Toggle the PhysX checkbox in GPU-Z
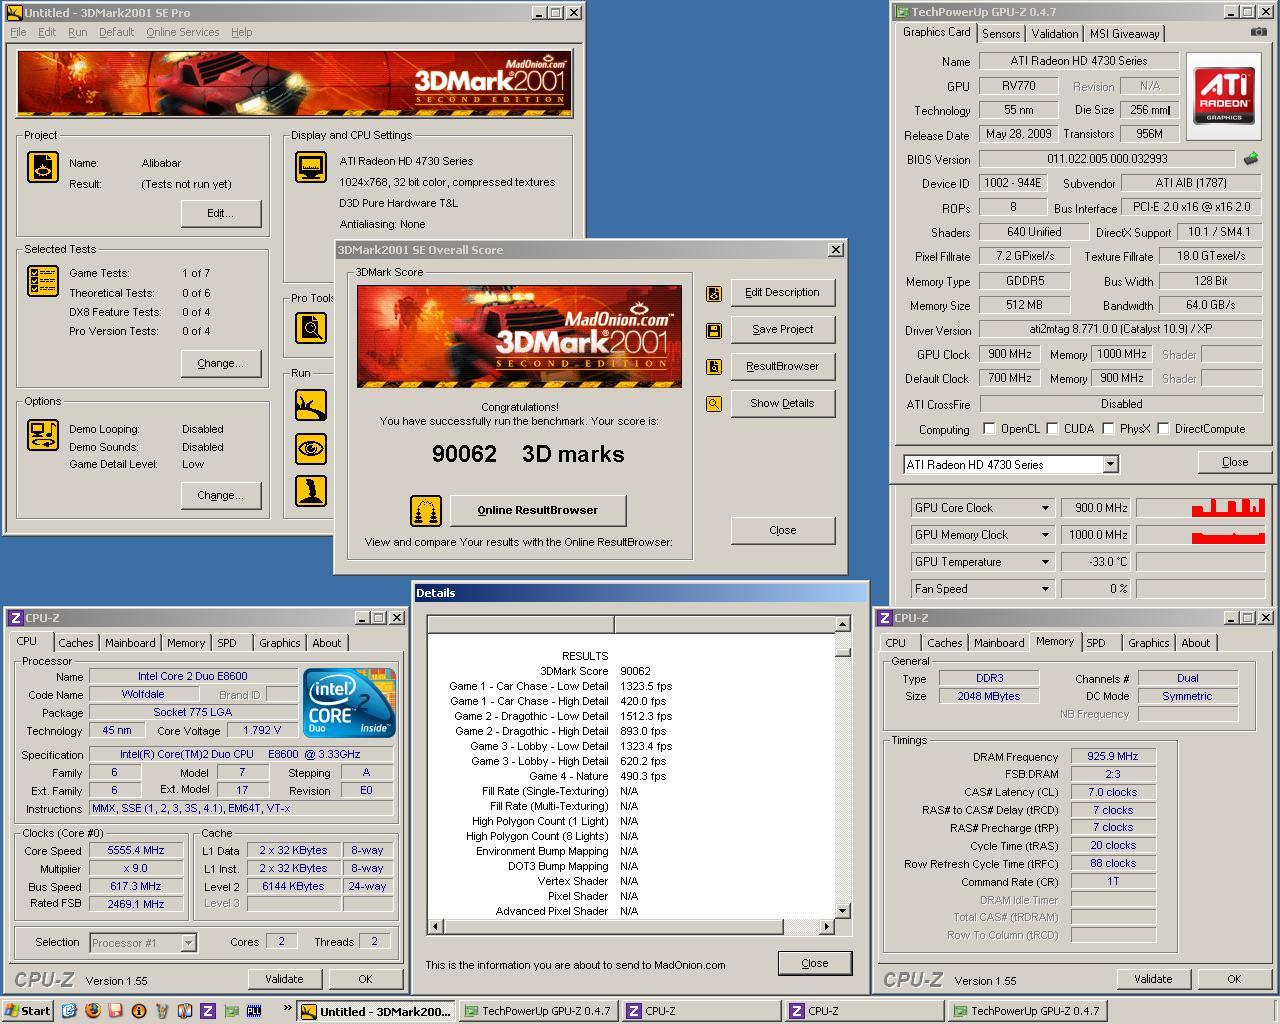 (x=1108, y=429)
